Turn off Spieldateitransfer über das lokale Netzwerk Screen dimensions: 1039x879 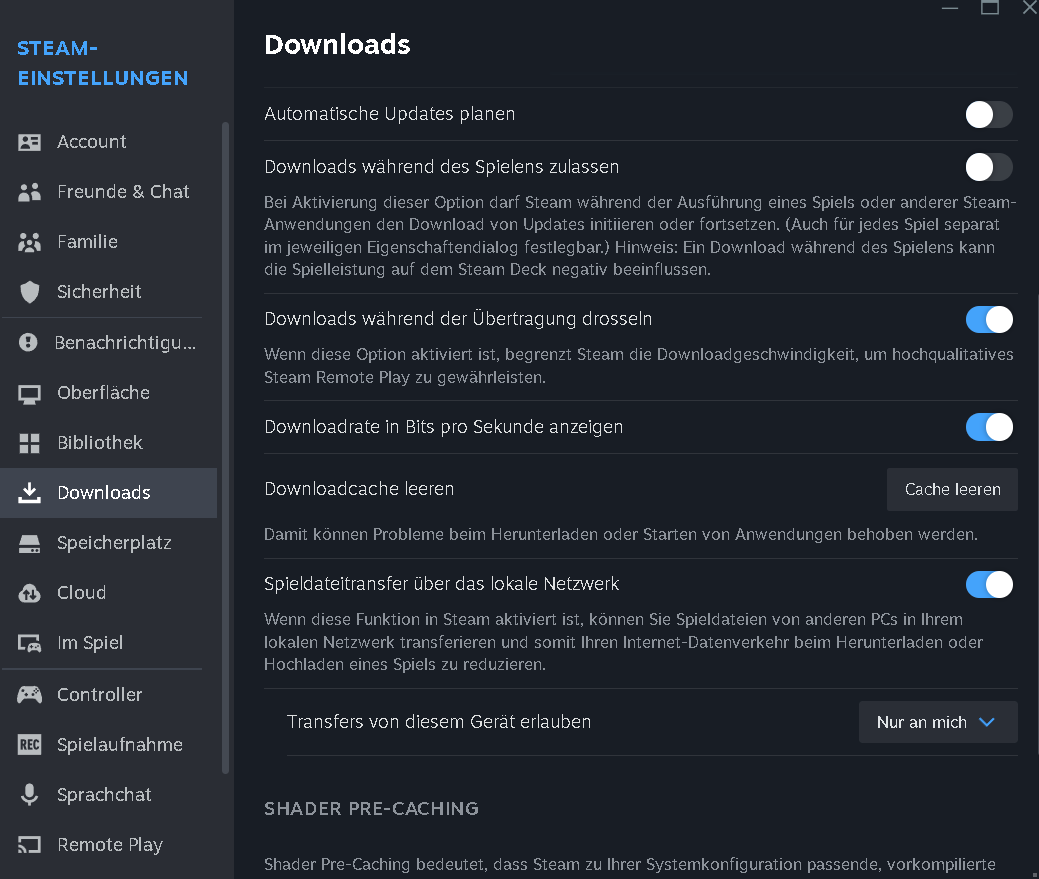click(x=989, y=584)
